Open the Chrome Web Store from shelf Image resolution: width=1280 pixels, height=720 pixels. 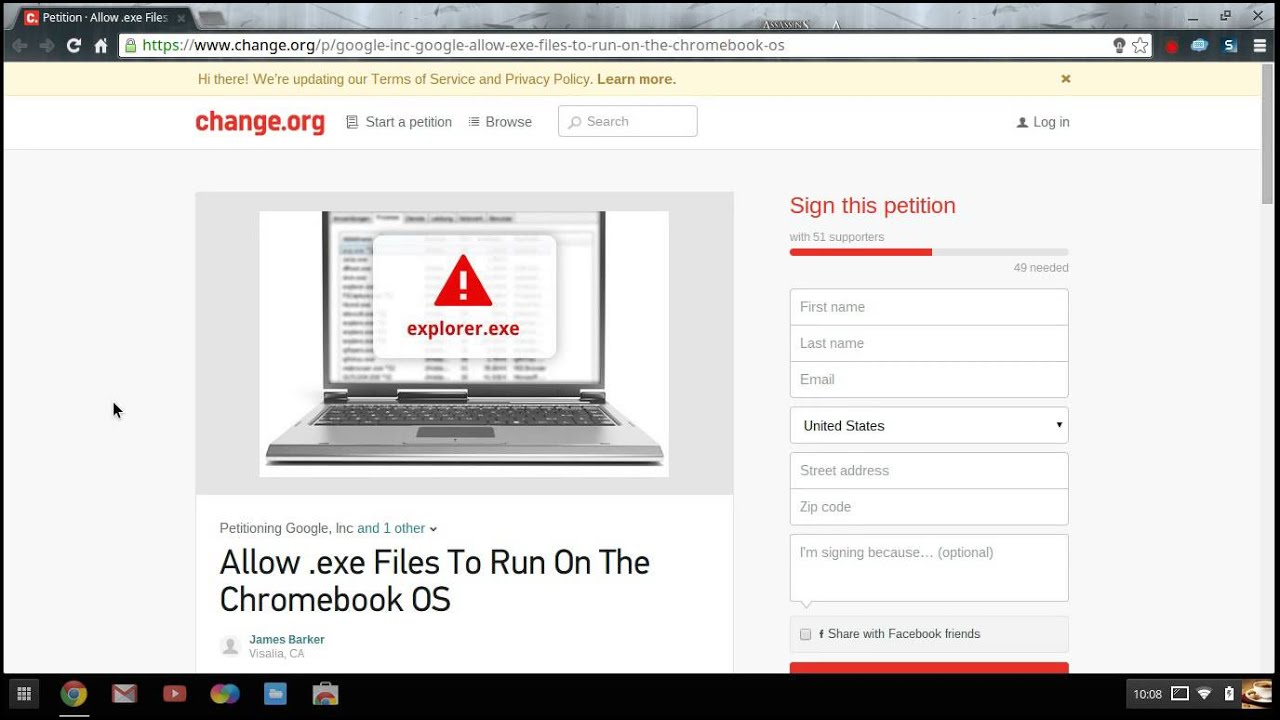[325, 693]
